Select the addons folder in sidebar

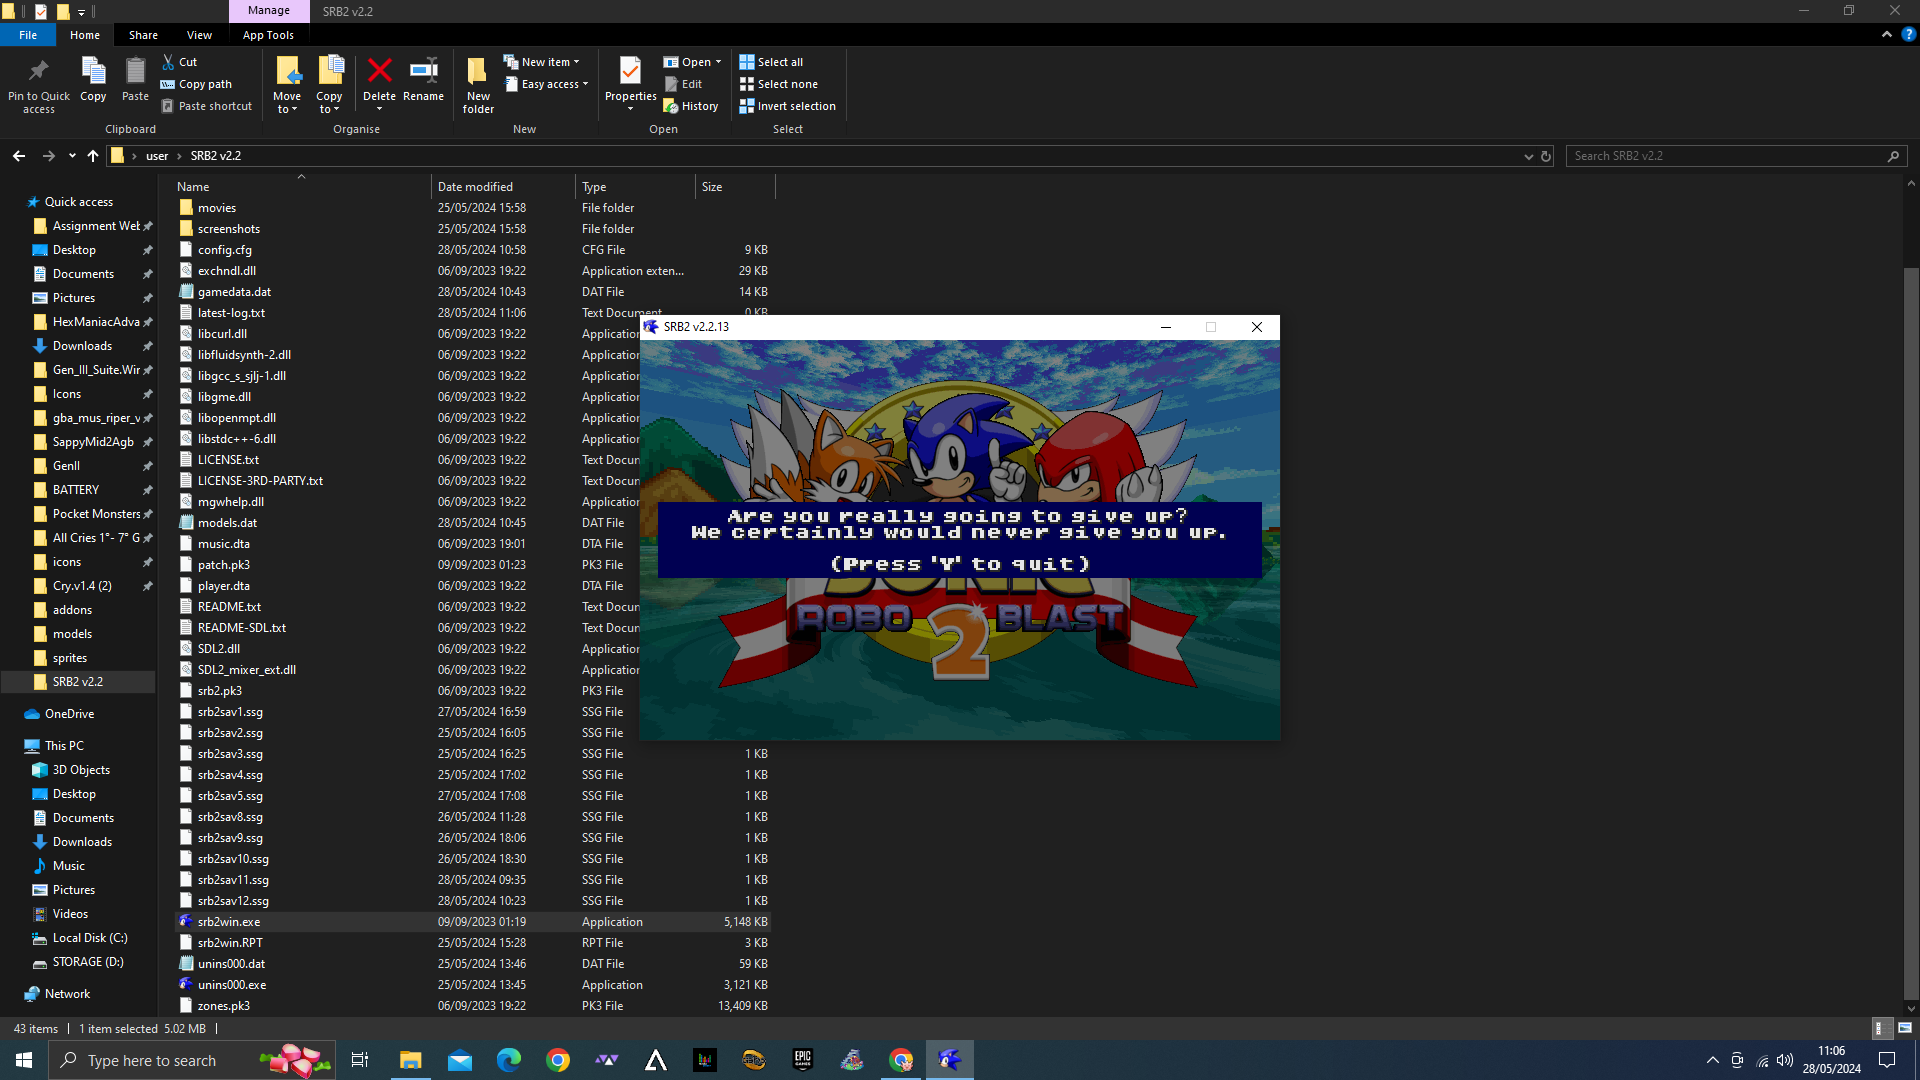[72, 610]
